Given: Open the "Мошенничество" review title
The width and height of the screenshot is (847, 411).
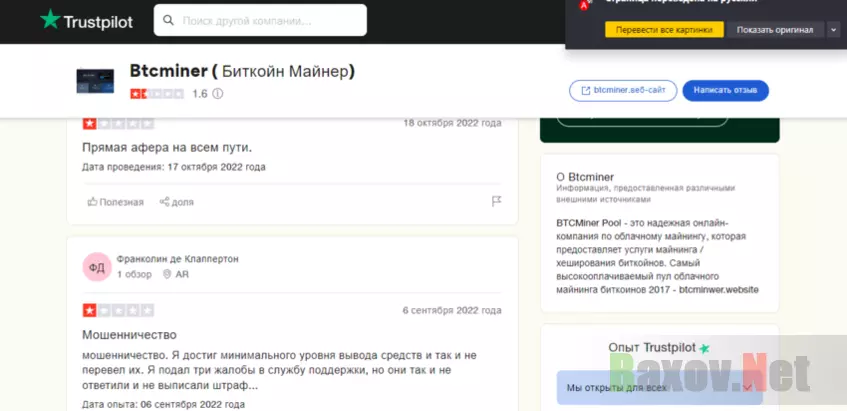Looking at the screenshot, I should (x=129, y=335).
